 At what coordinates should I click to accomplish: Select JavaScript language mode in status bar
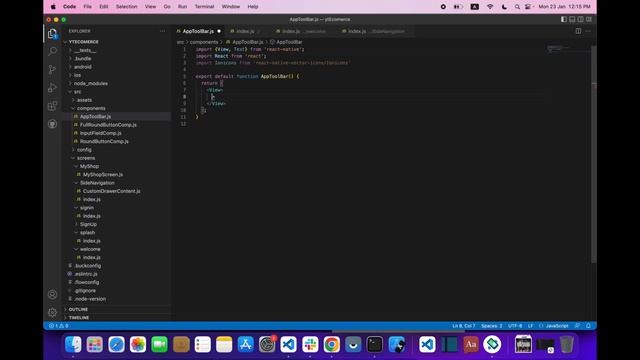click(x=557, y=326)
